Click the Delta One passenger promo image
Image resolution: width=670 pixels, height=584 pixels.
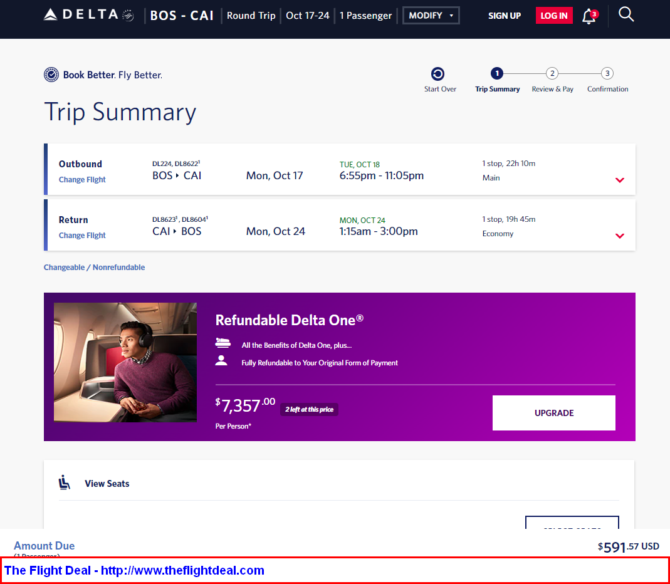[x=125, y=362]
